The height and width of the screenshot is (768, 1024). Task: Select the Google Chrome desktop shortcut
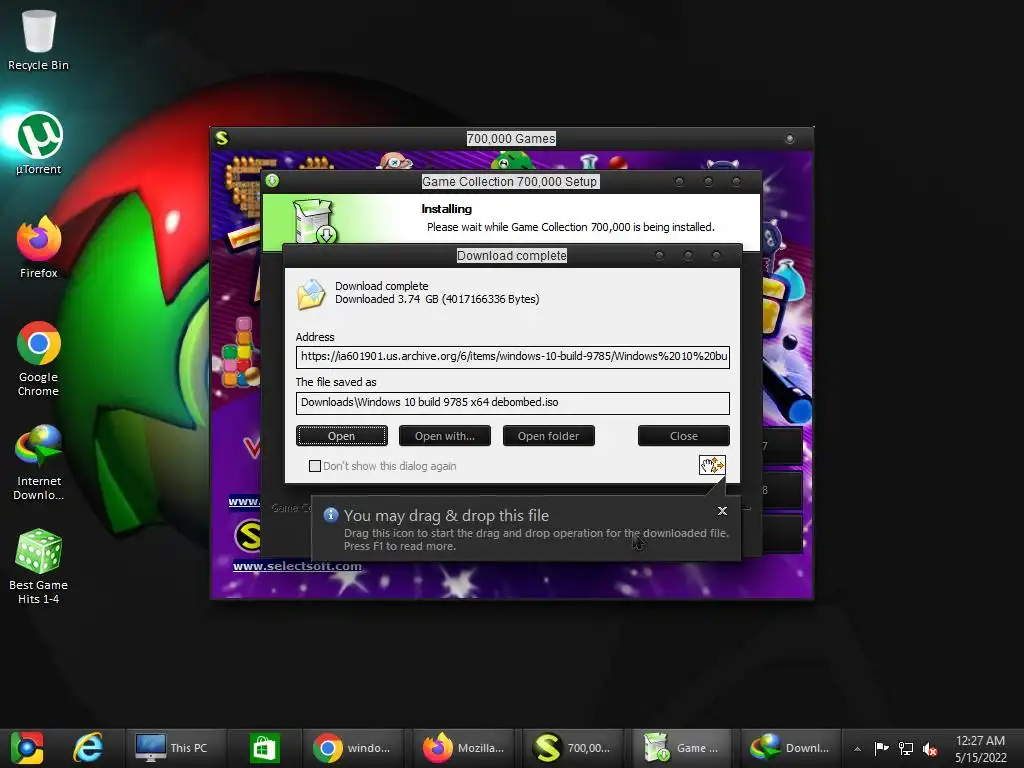point(39,359)
